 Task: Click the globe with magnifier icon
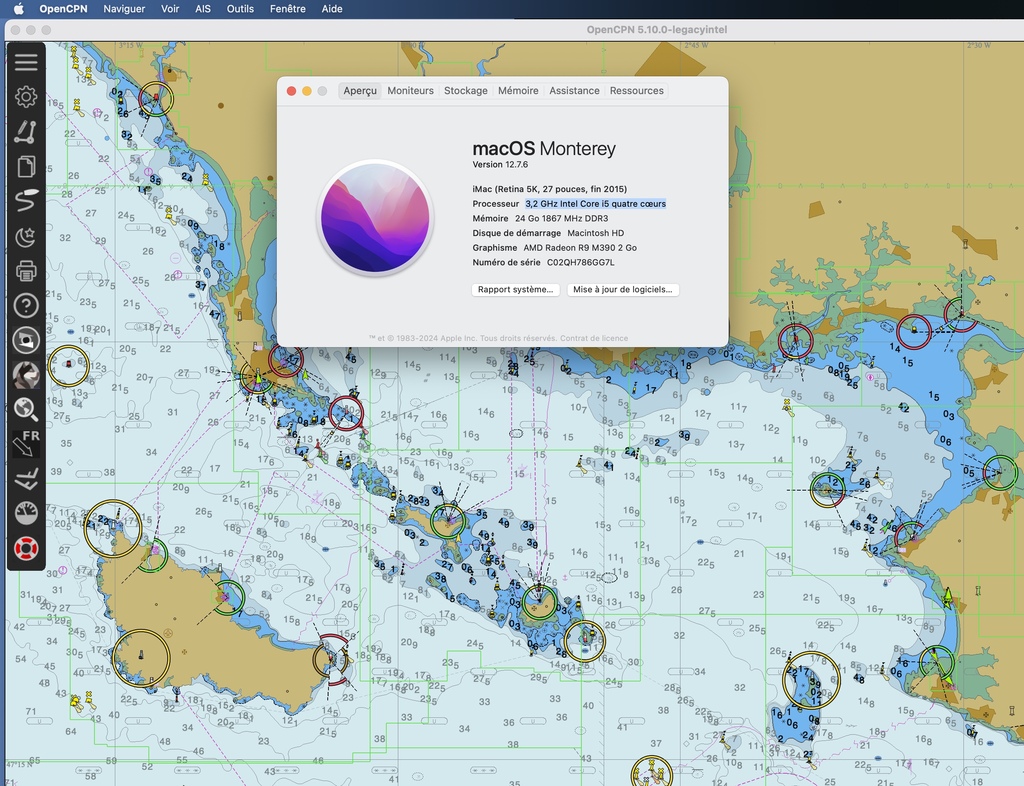pos(26,409)
